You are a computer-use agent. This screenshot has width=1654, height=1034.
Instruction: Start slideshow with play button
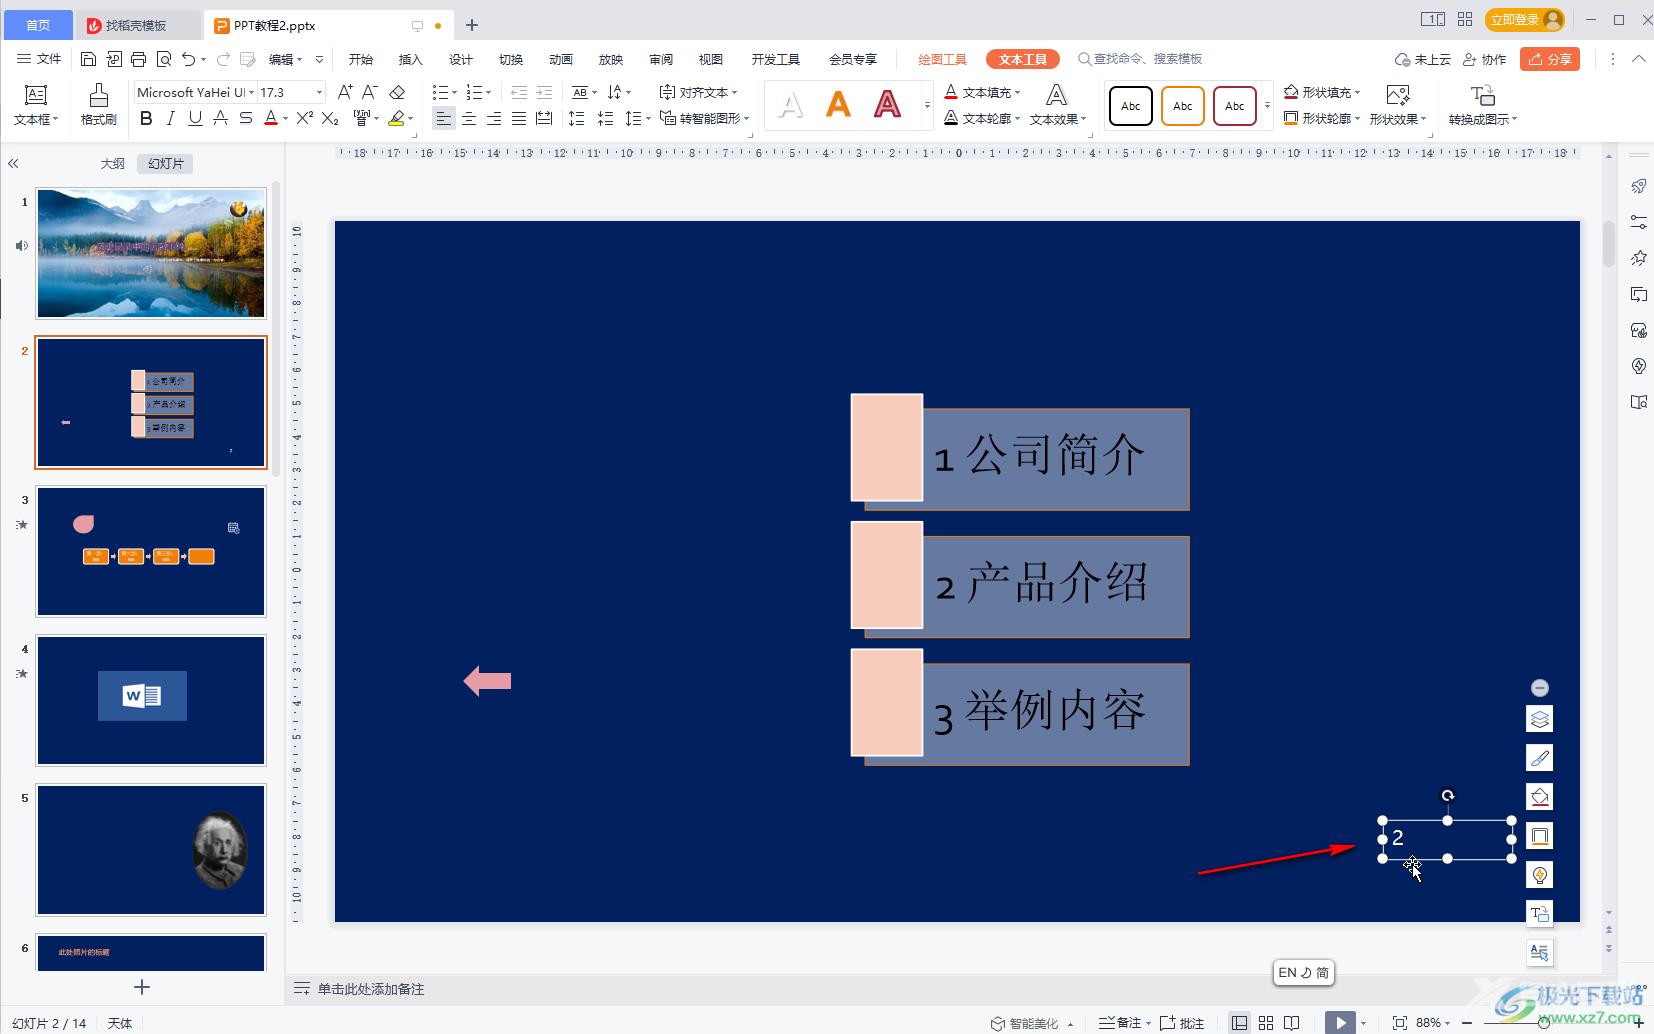[x=1340, y=1023]
